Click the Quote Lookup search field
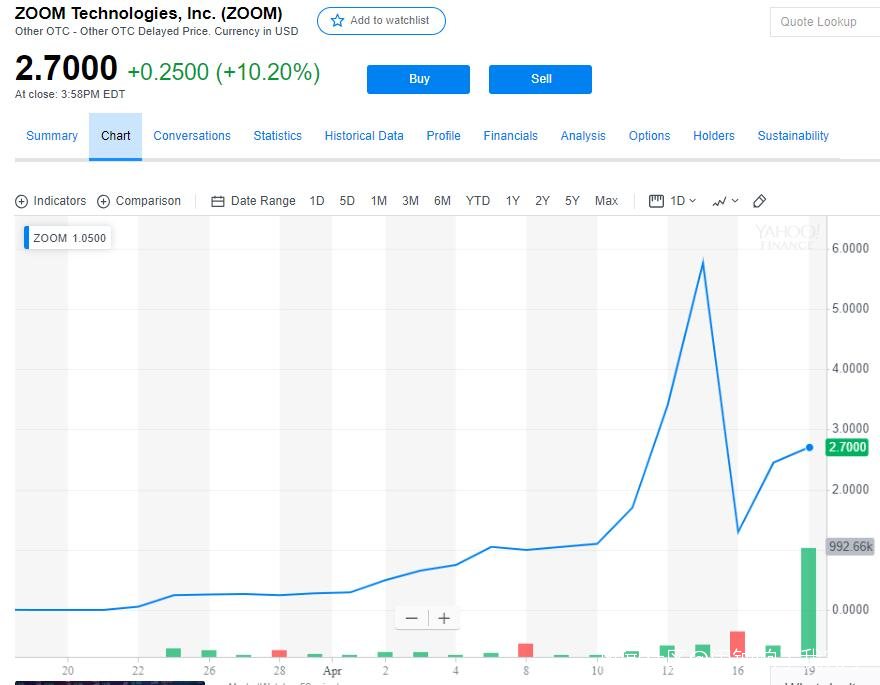 (825, 22)
